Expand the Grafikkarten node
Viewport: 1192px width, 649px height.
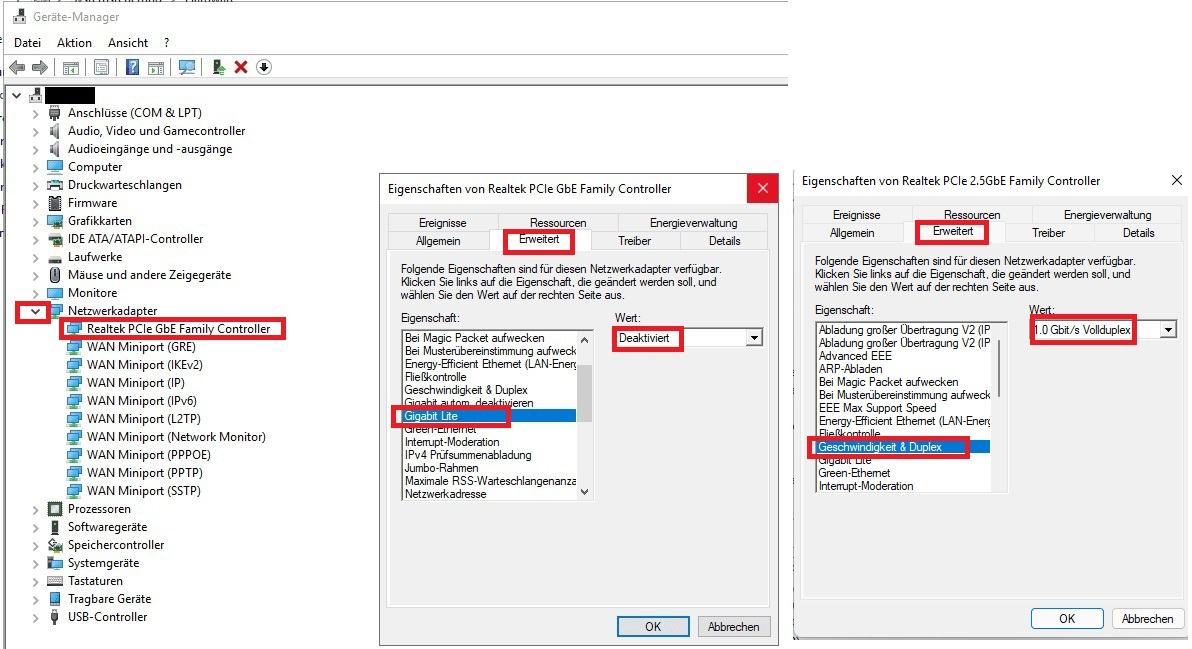(35, 221)
